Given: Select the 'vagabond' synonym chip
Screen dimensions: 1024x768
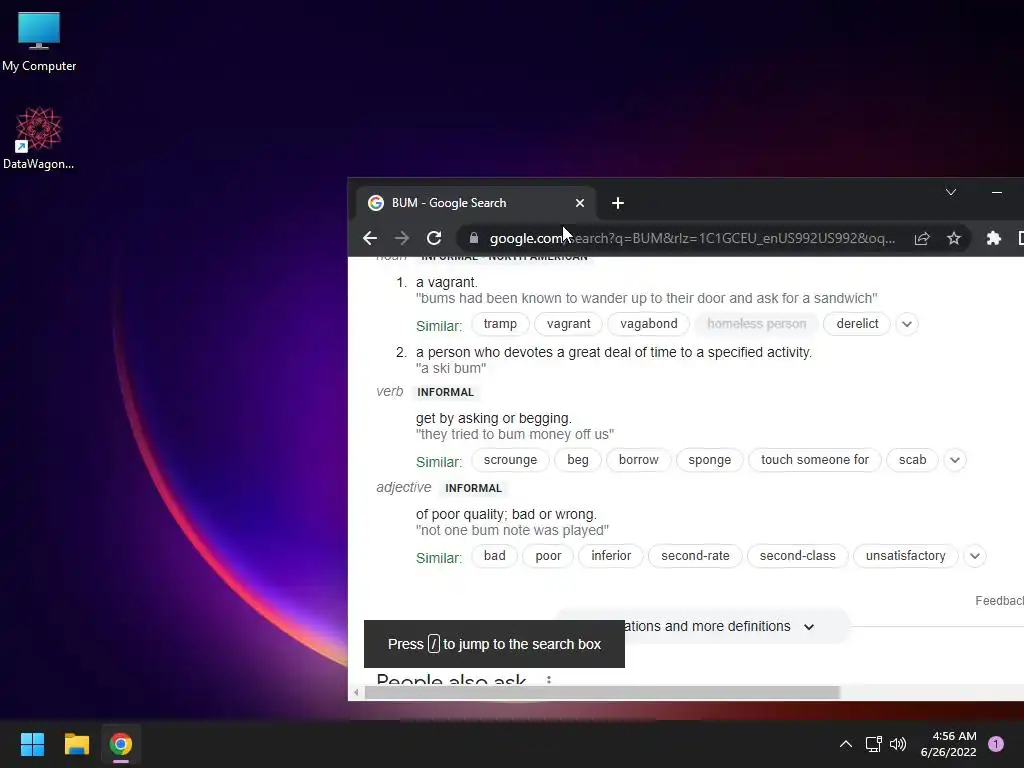Looking at the screenshot, I should [648, 324].
